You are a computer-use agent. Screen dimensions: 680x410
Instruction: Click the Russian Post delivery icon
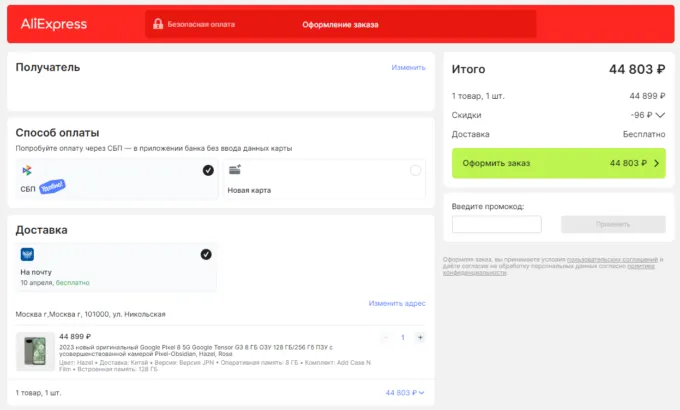[x=28, y=254]
